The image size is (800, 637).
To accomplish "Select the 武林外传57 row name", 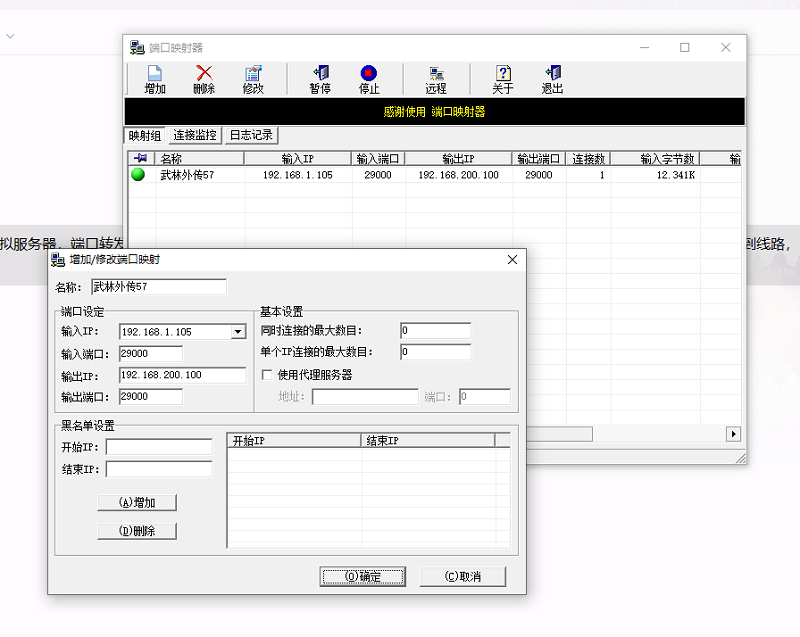I will (187, 175).
